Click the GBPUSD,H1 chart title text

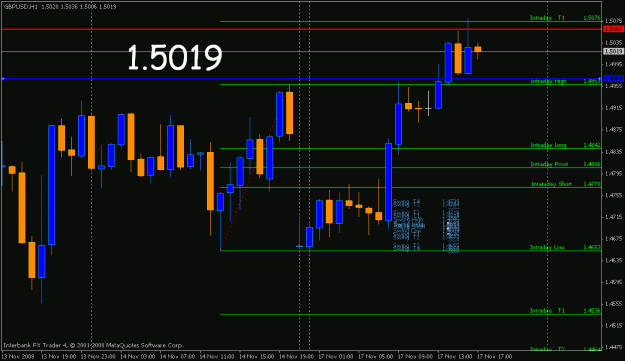[21, 7]
